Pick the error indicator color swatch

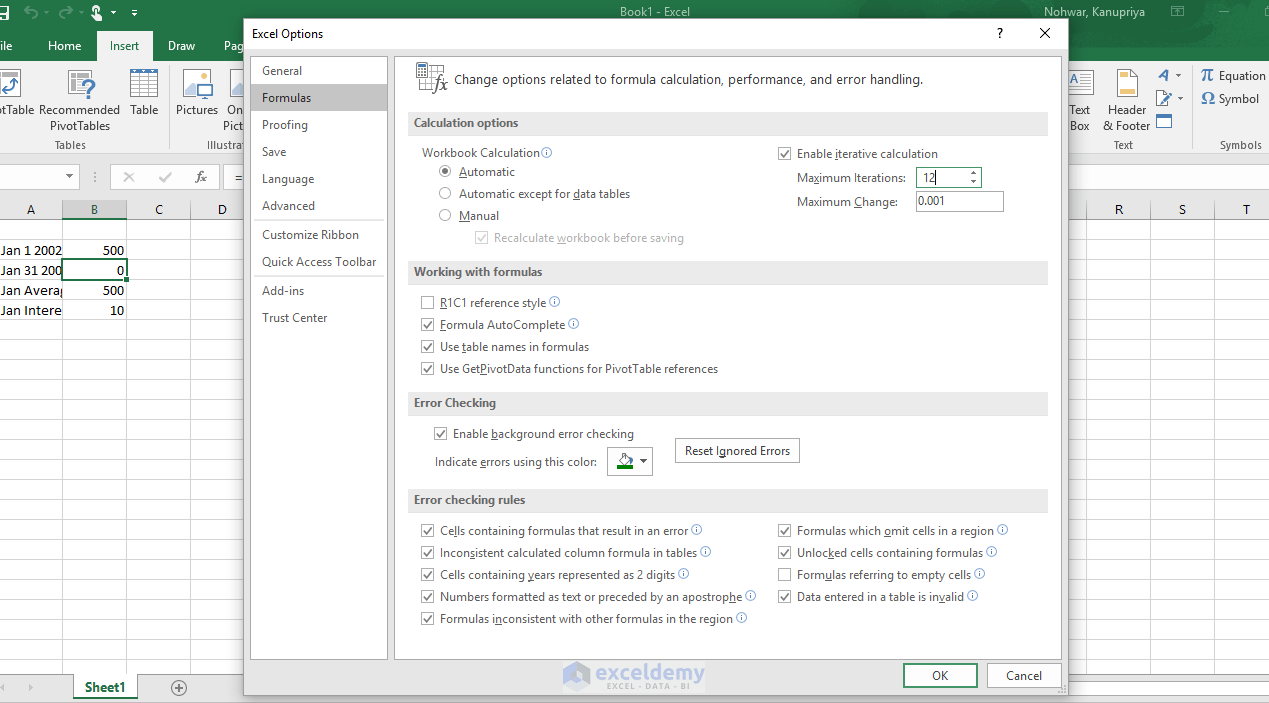pyautogui.click(x=624, y=462)
